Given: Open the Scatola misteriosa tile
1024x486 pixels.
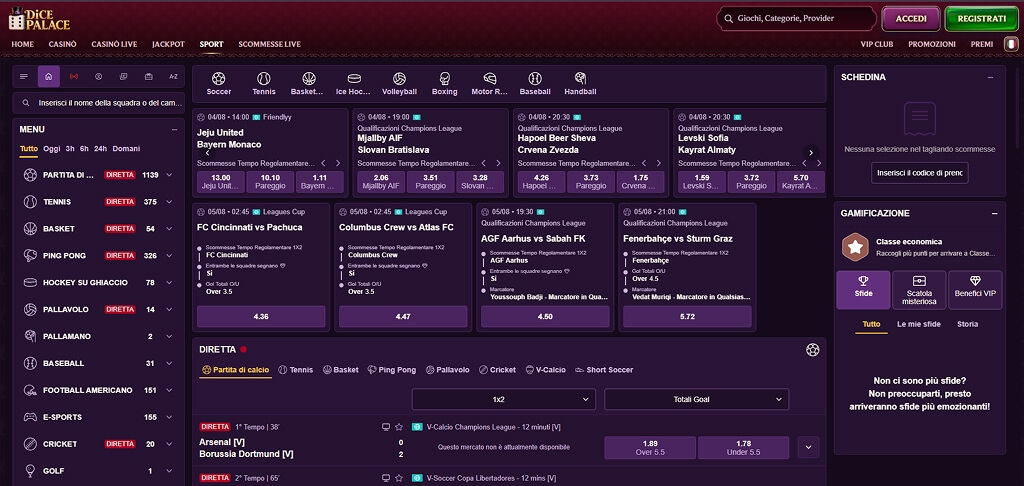Looking at the screenshot, I should click(919, 289).
